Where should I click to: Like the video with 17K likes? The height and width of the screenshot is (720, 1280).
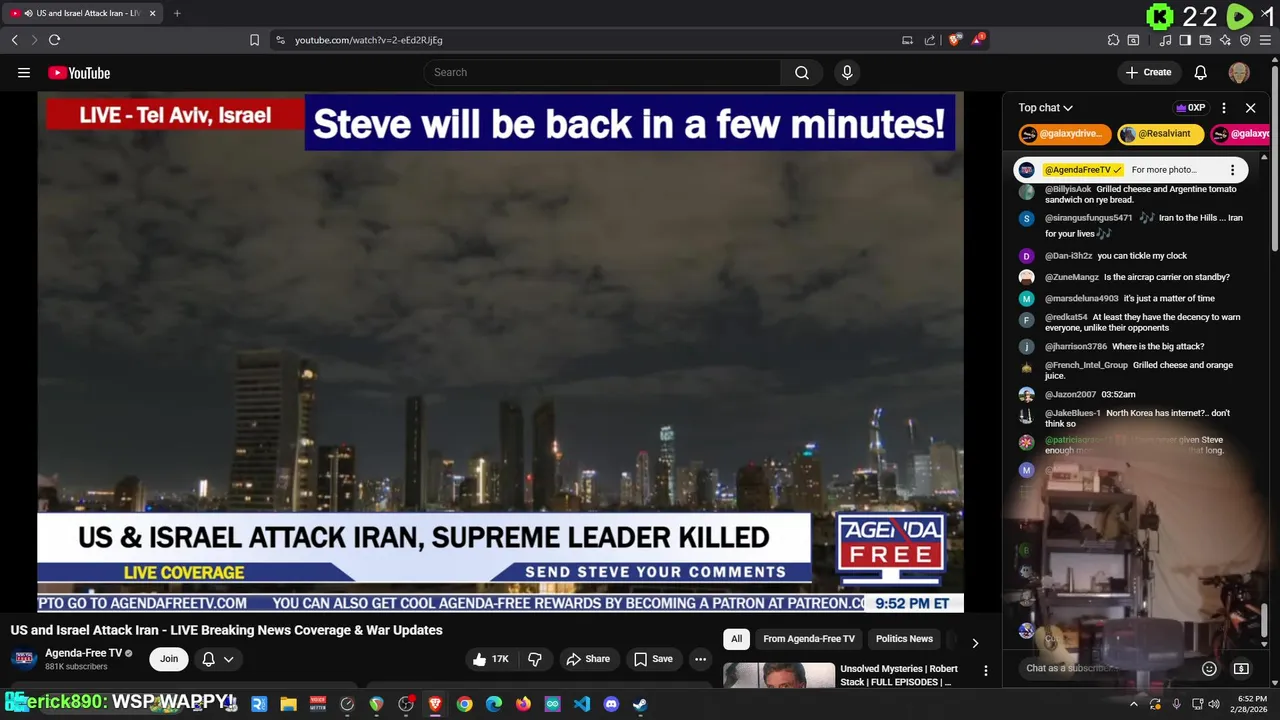pyautogui.click(x=492, y=659)
